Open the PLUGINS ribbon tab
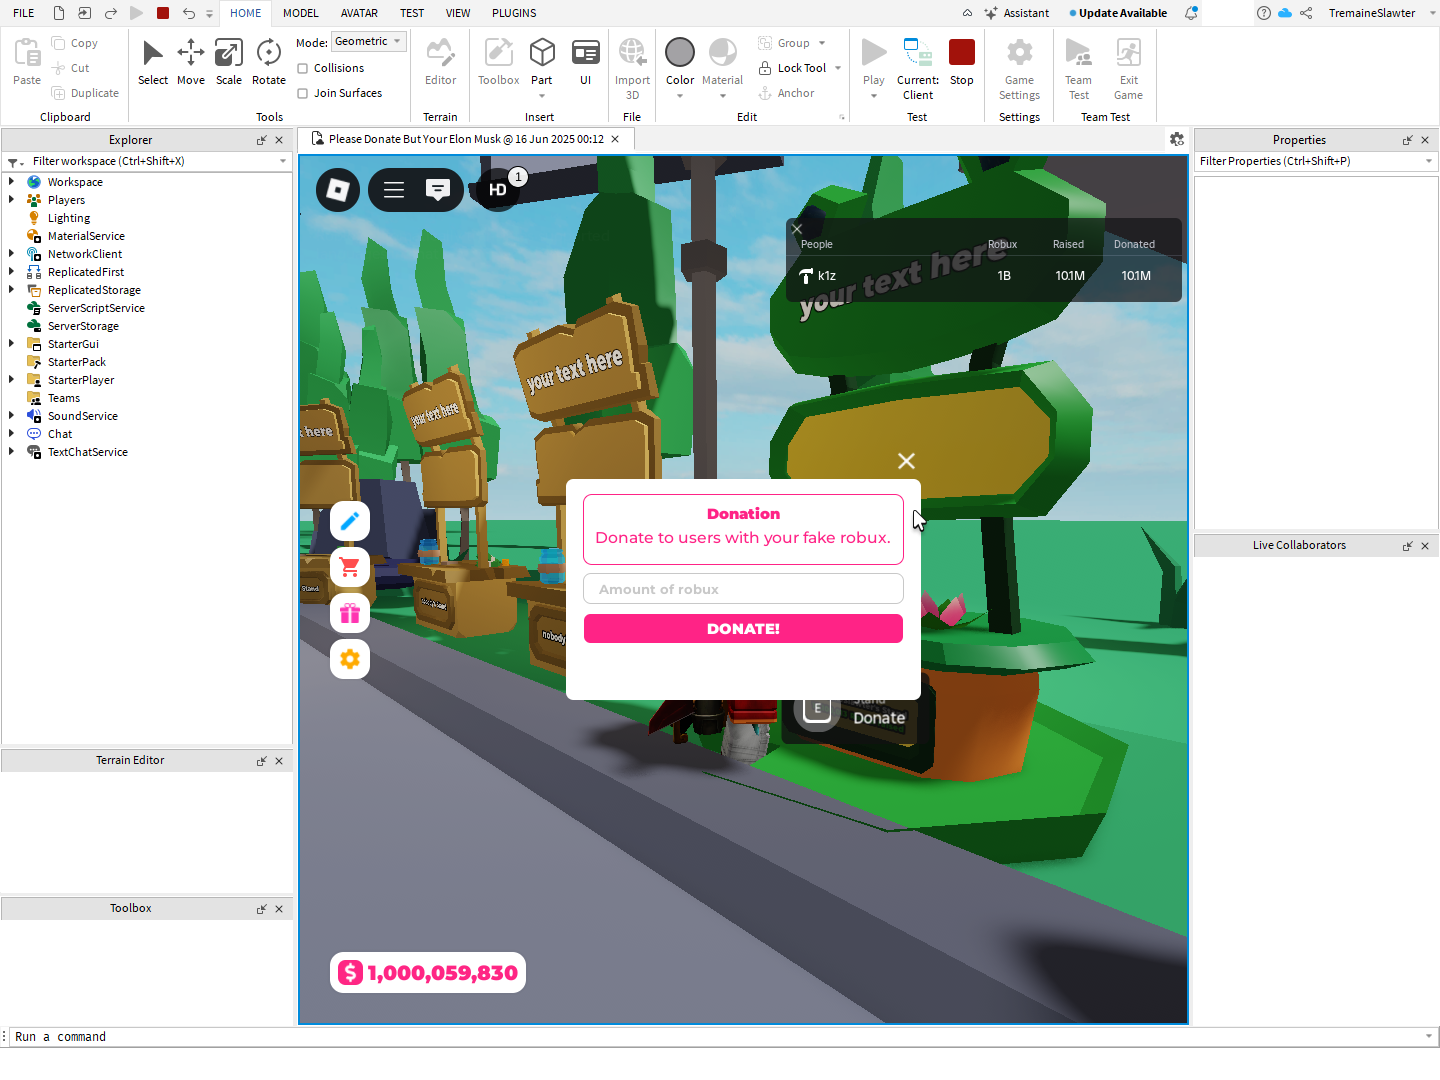The image size is (1440, 1080). pos(514,13)
